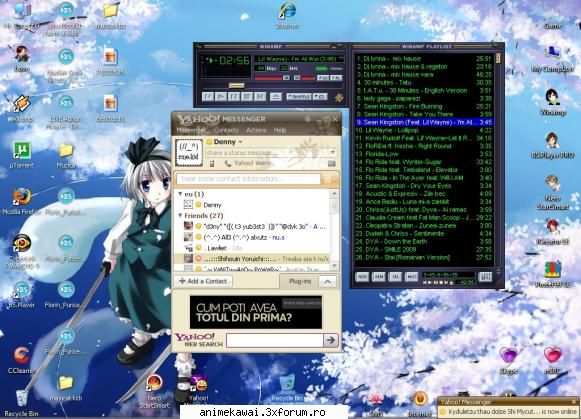Screen dimensions: 581x419
Task: Open the Mozilla Firefox desktop shortcut
Action: (x=21, y=202)
